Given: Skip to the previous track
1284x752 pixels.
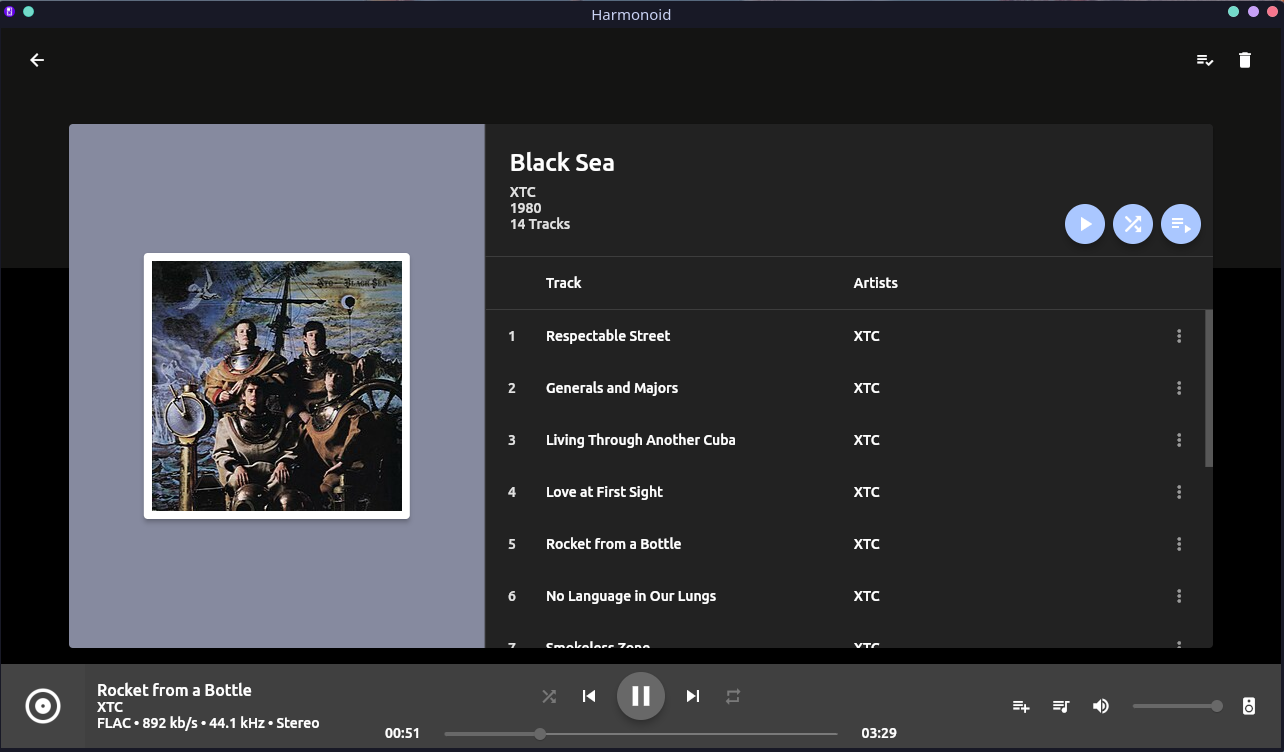Looking at the screenshot, I should 589,696.
